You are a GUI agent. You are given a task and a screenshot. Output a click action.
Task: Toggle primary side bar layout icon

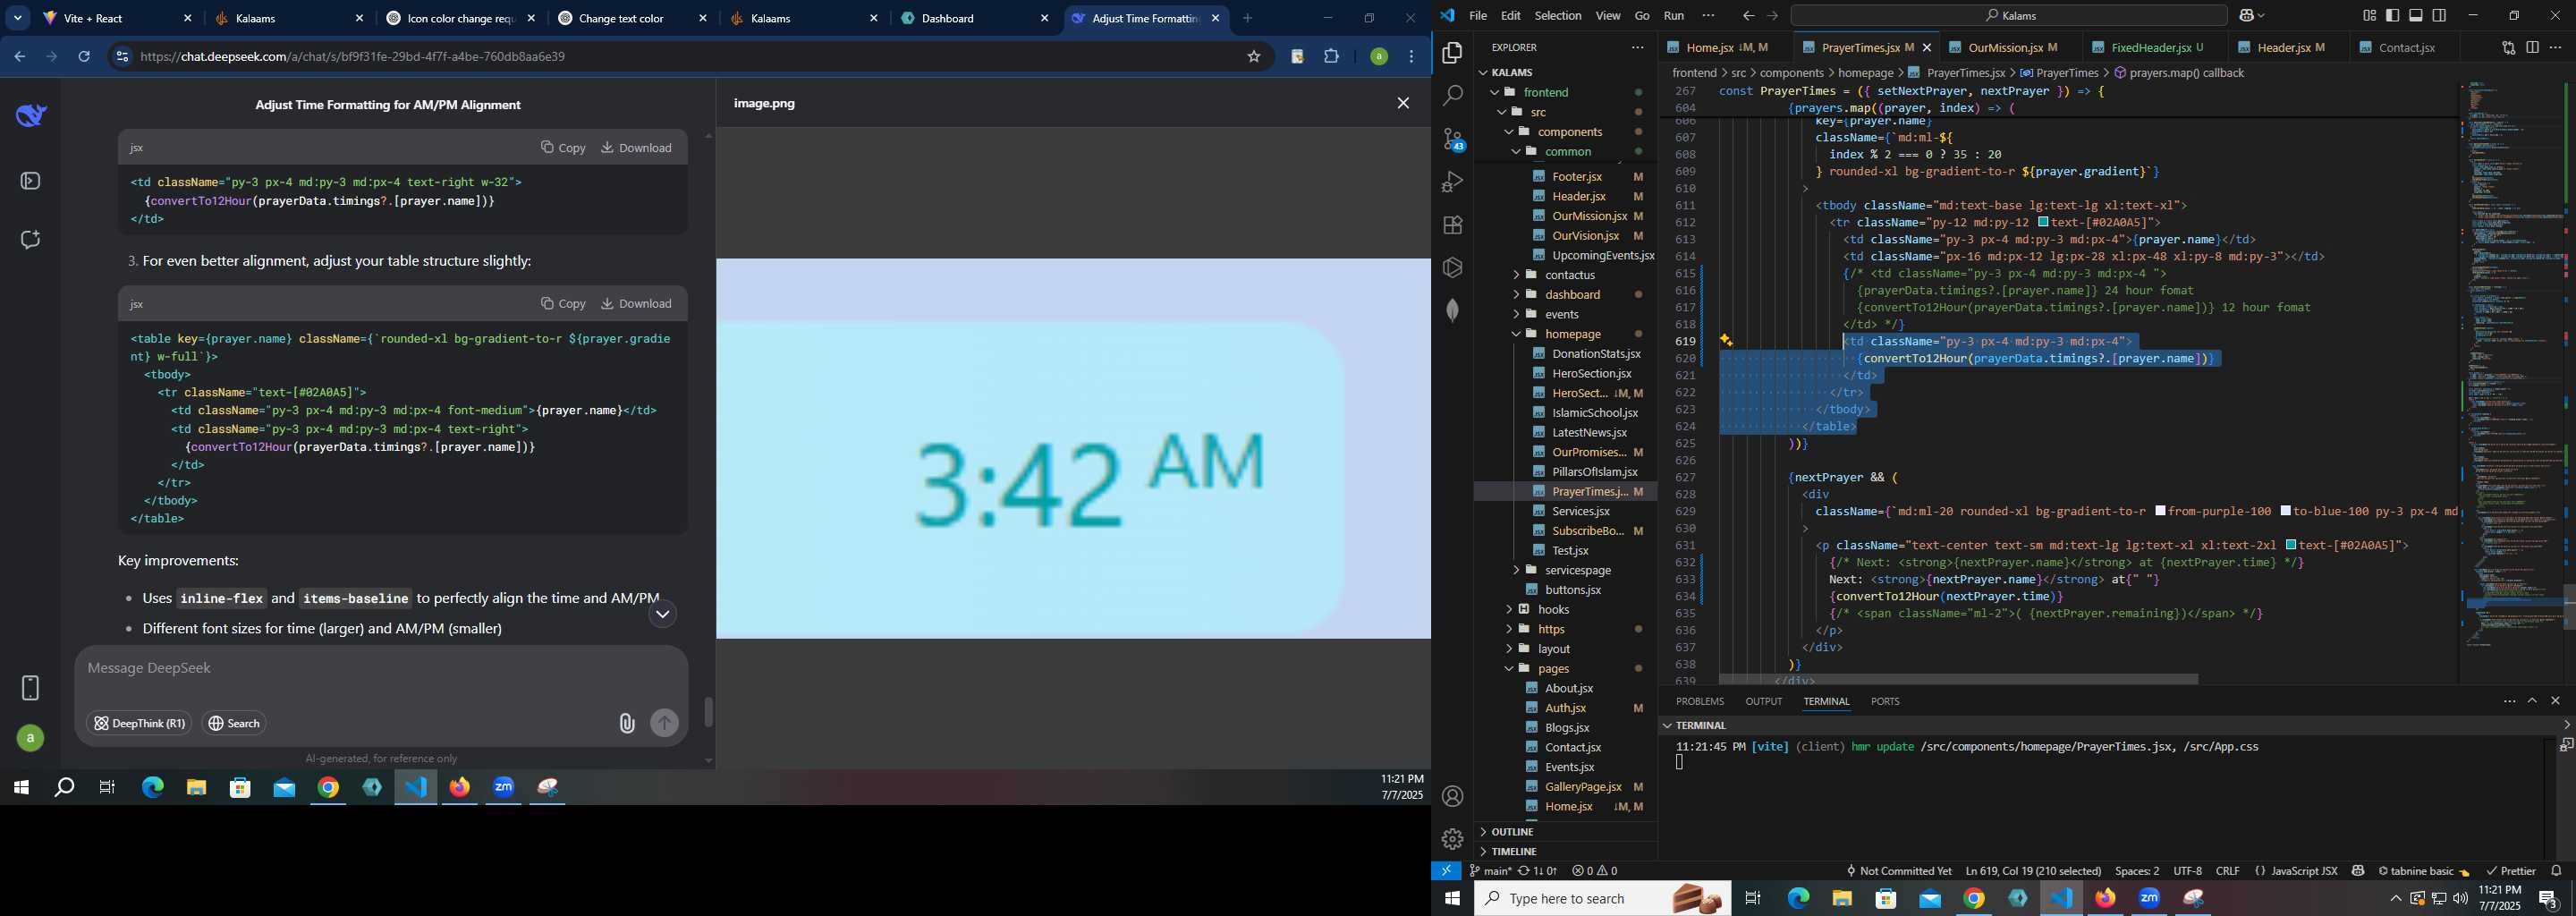2392,15
